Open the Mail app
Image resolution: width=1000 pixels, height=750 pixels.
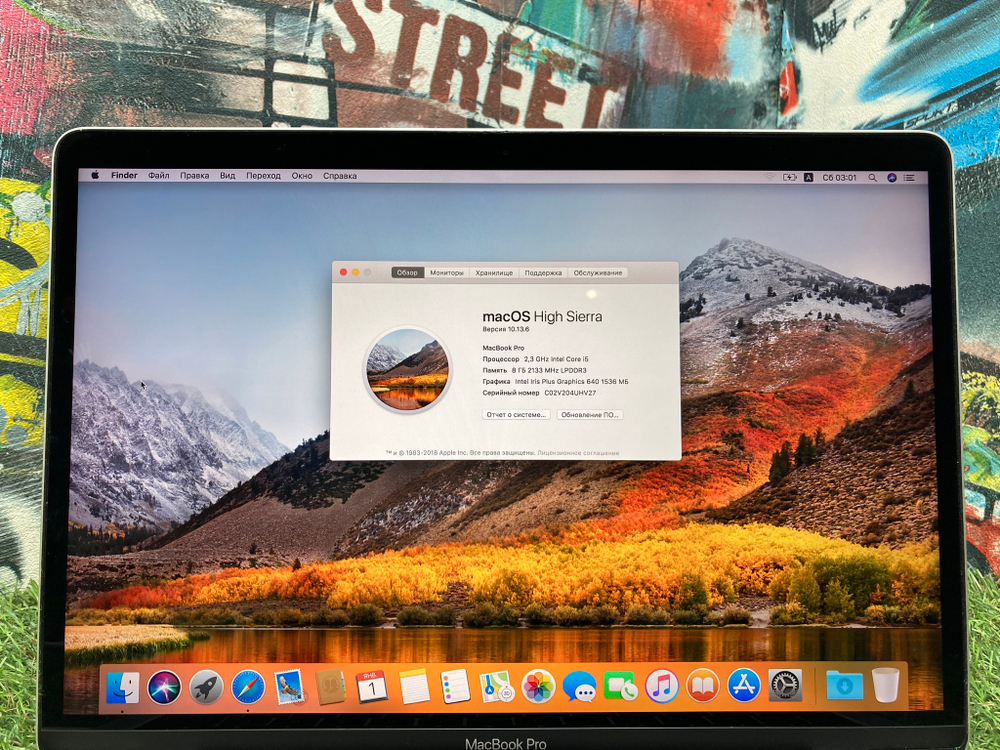click(288, 688)
